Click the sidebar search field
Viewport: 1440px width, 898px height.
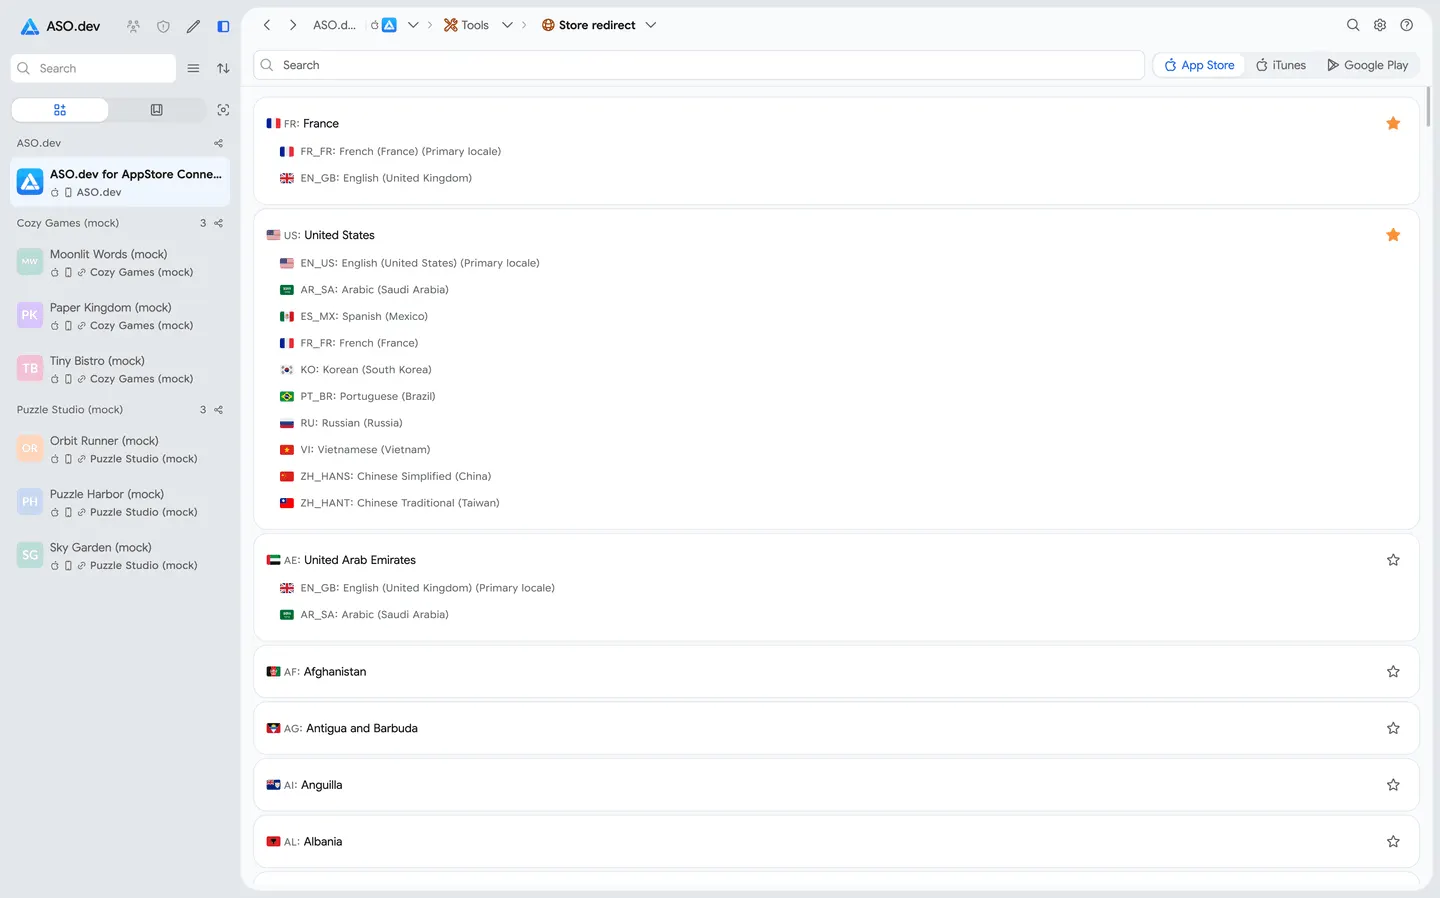(93, 68)
